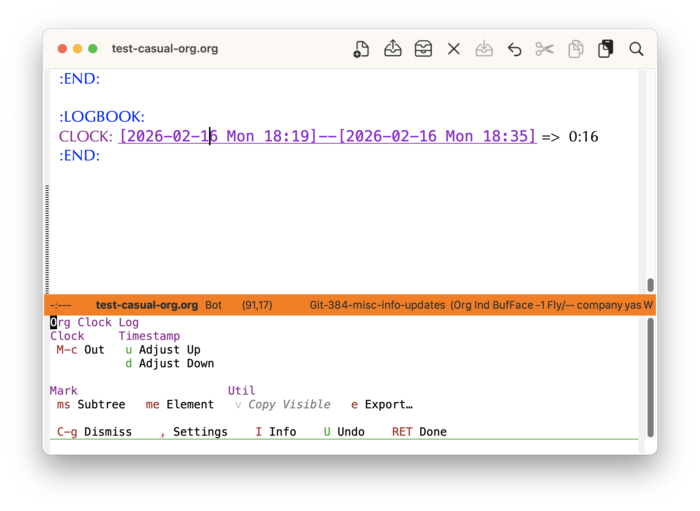Screen dimensions: 700x511
Task: Click the :LOGBOOK: drawer line
Action: pos(102,117)
